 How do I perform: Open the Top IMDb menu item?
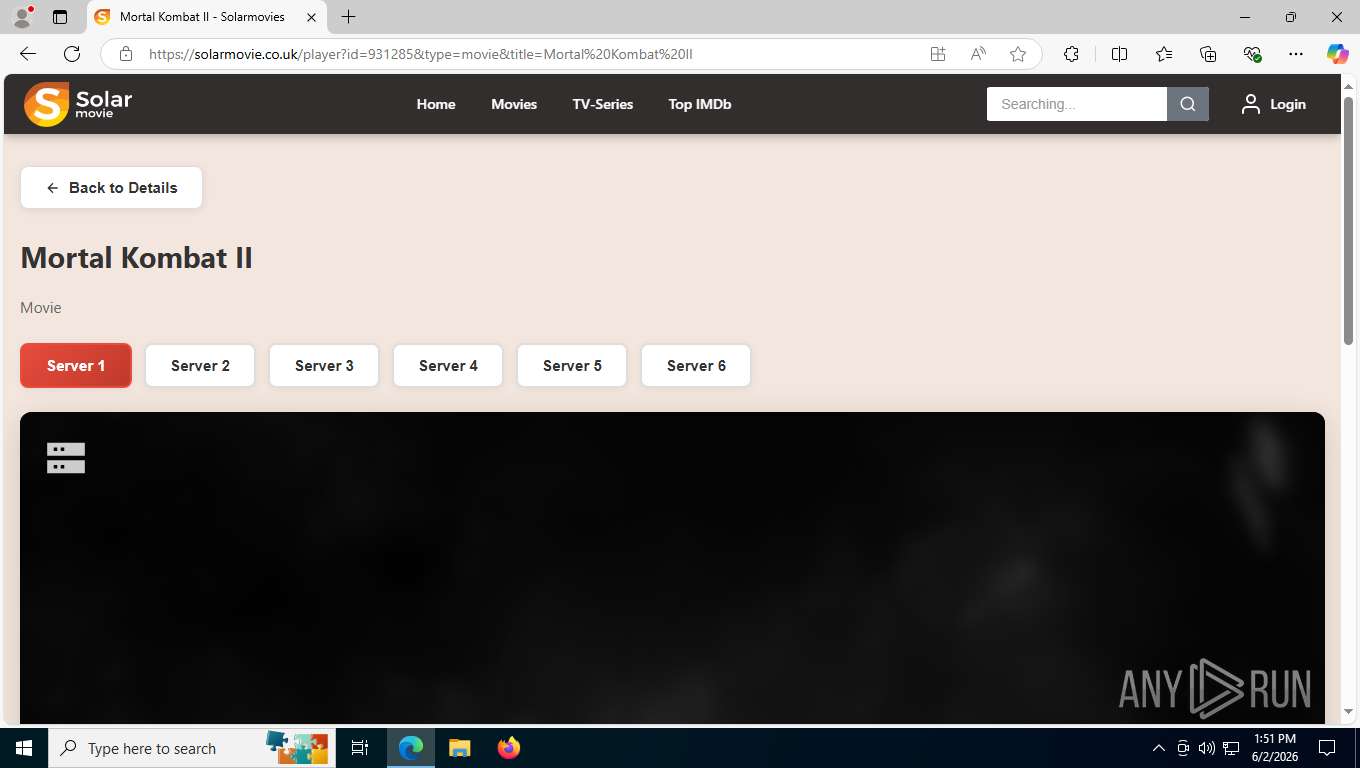[700, 104]
